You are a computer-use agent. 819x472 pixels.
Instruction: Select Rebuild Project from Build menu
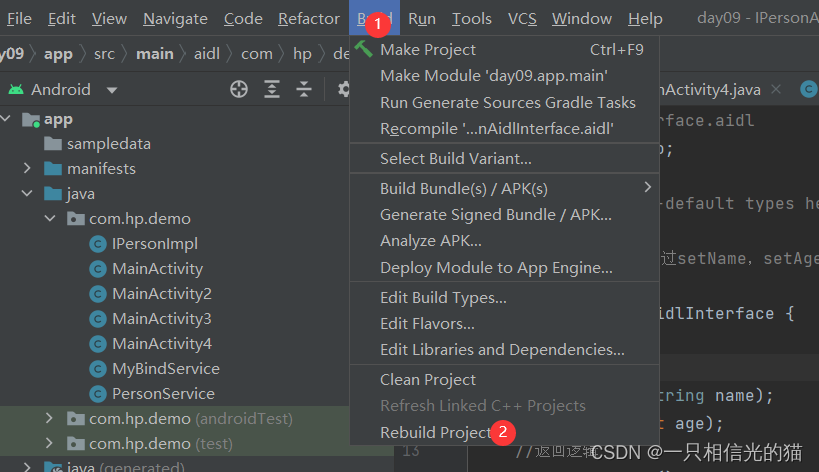pyautogui.click(x=436, y=432)
